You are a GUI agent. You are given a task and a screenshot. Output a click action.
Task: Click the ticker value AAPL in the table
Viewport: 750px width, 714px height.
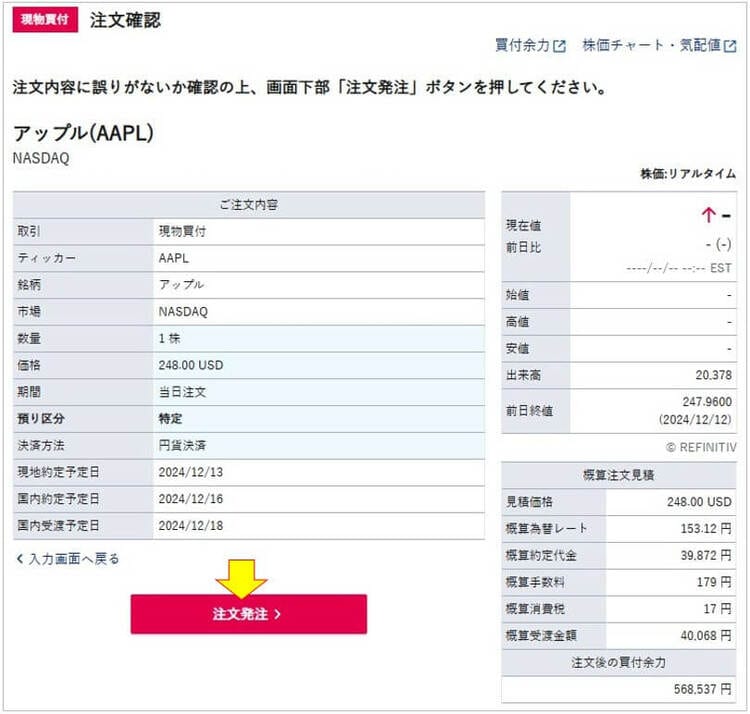(174, 258)
